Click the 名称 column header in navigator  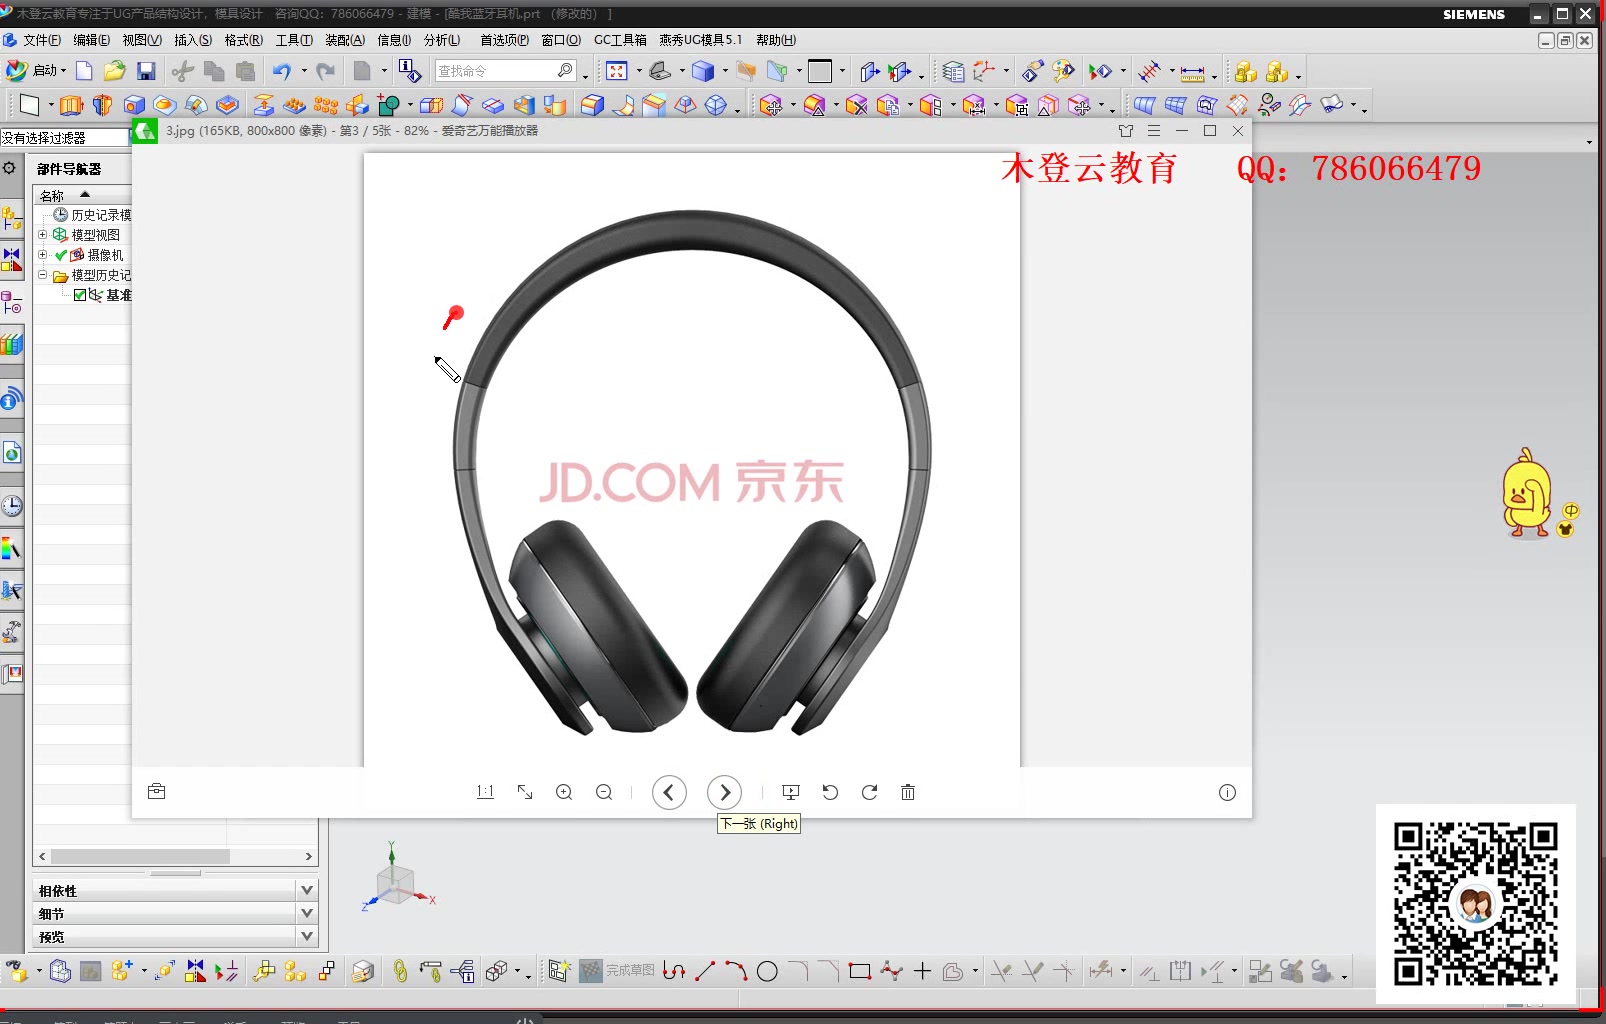pyautogui.click(x=82, y=195)
